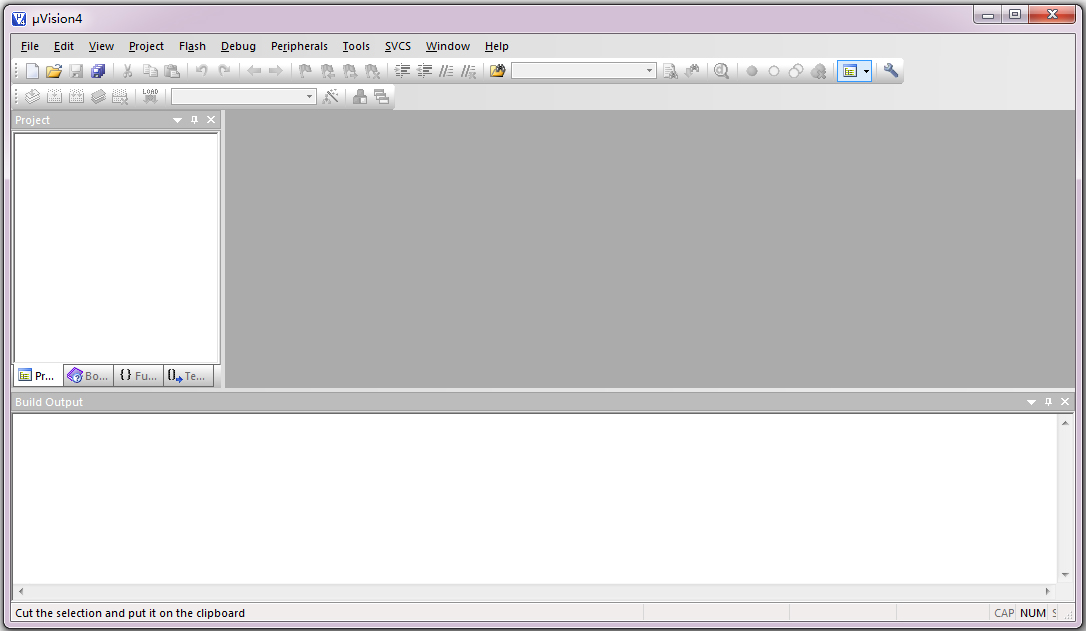1086x631 pixels.
Task: Open the SVCS menu
Action: (398, 46)
